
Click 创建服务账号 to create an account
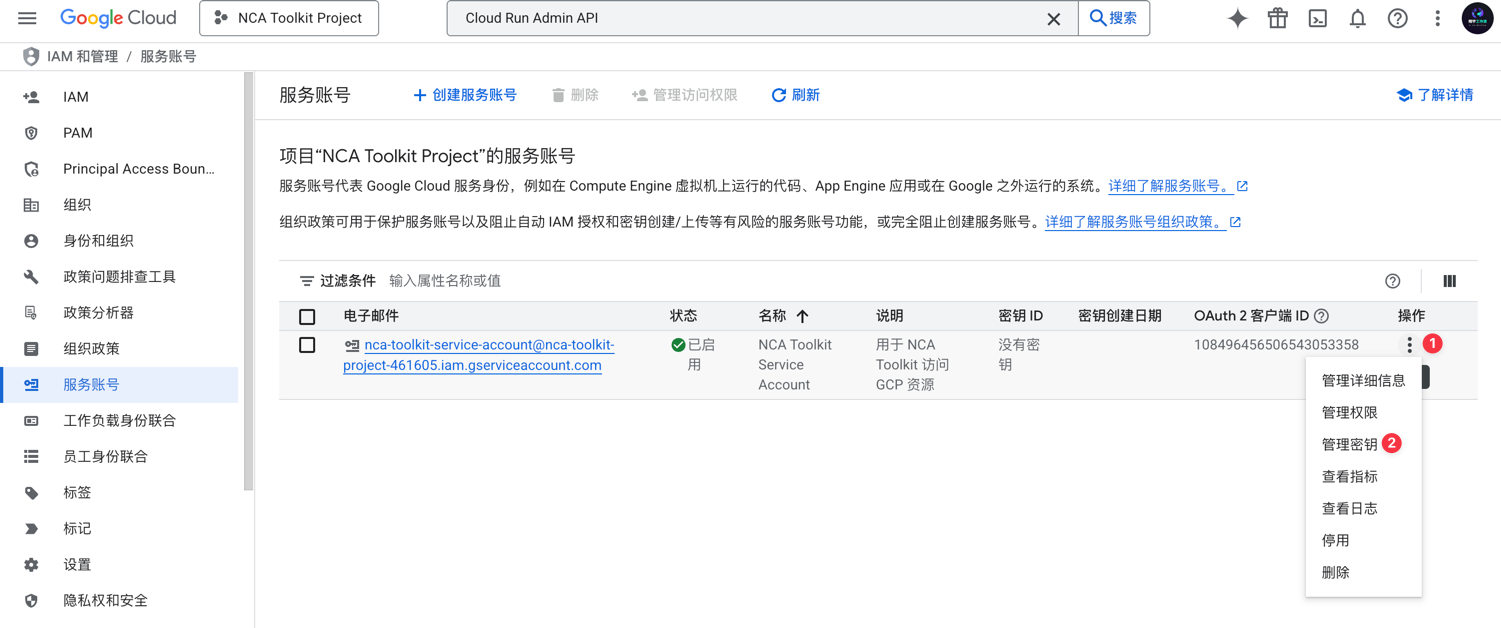[x=465, y=94]
